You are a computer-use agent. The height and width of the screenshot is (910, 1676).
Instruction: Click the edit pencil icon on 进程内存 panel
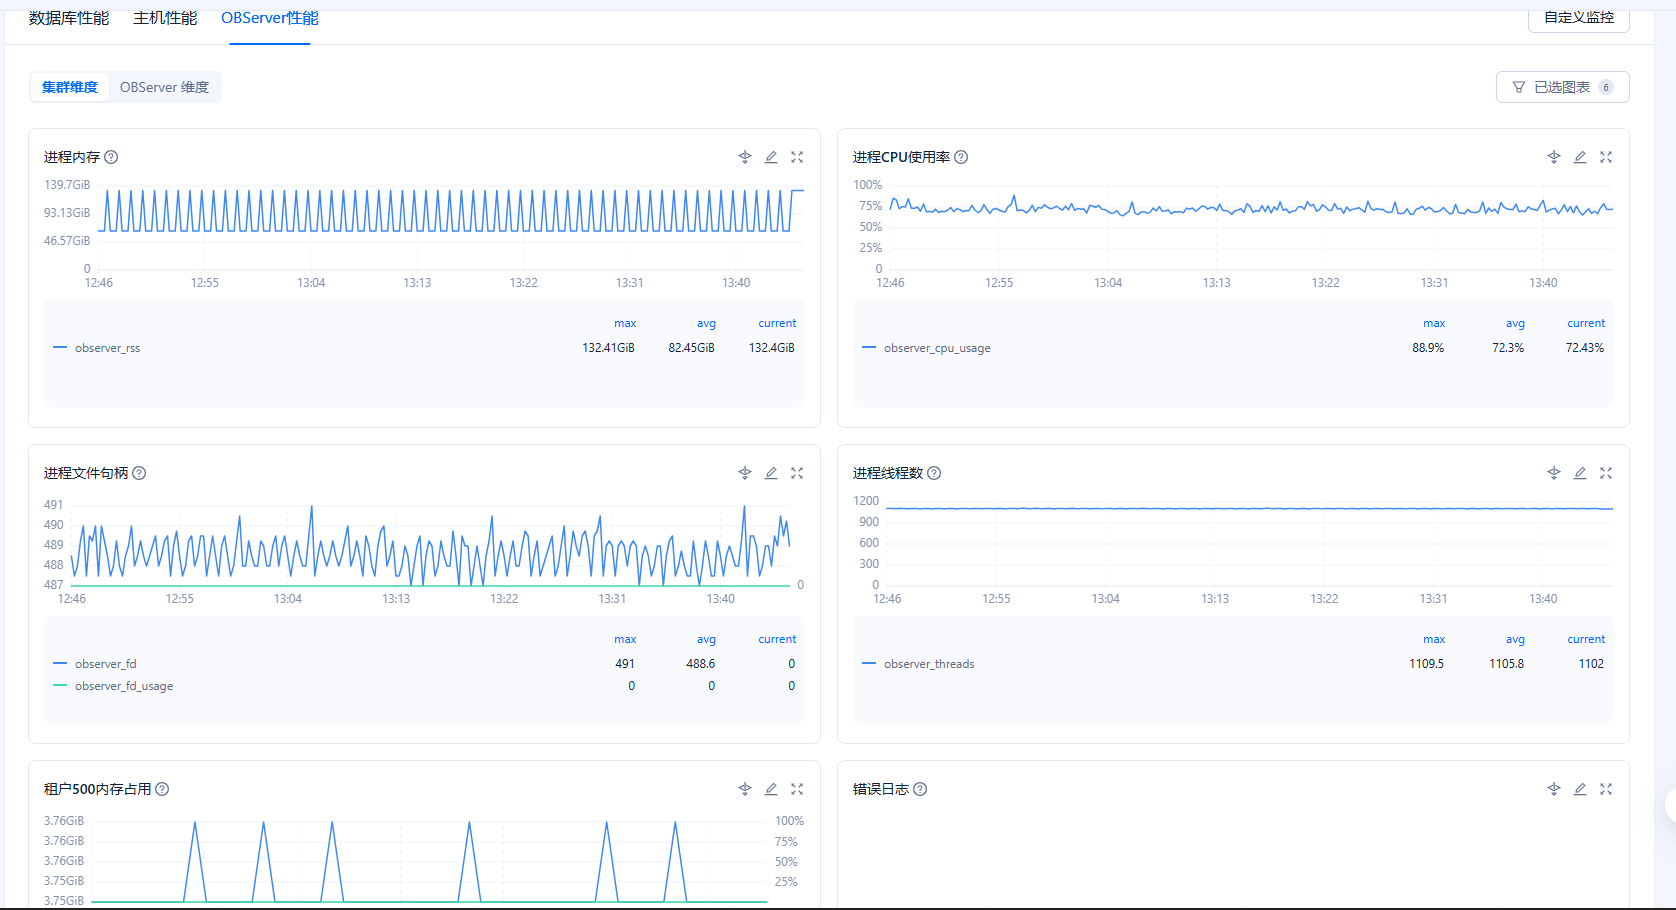[x=771, y=157]
